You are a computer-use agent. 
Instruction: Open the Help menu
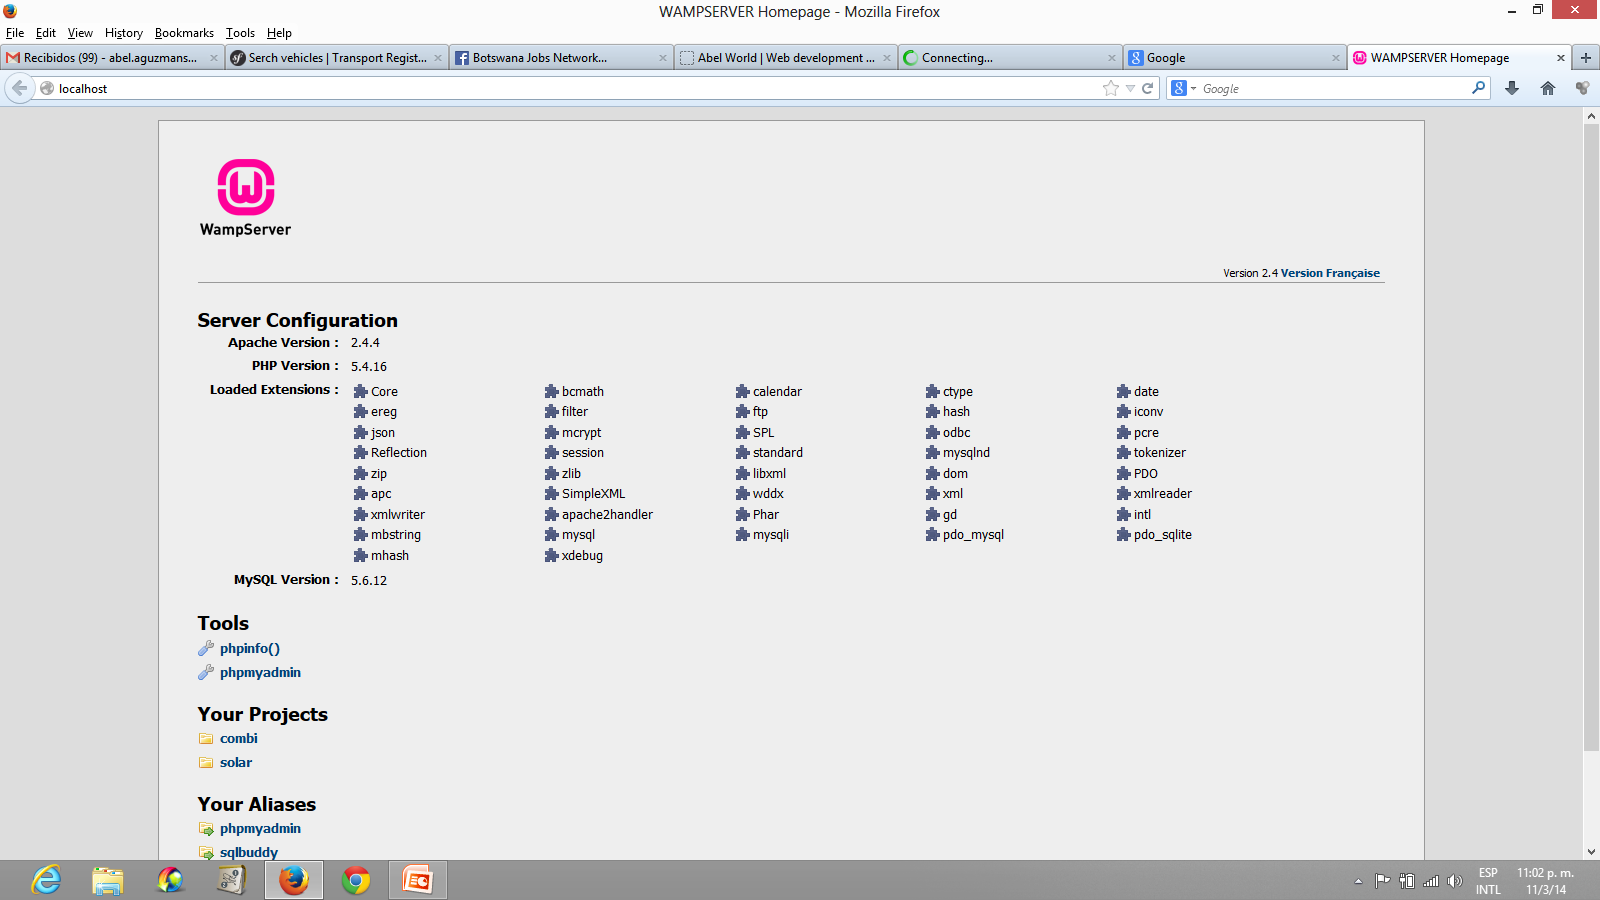tap(279, 33)
